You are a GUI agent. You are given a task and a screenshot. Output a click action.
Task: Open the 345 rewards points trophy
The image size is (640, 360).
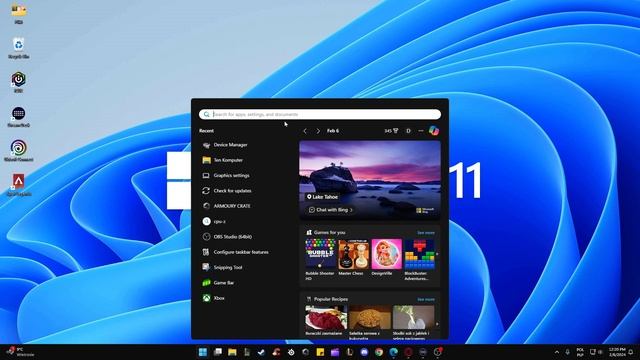pyautogui.click(x=391, y=131)
